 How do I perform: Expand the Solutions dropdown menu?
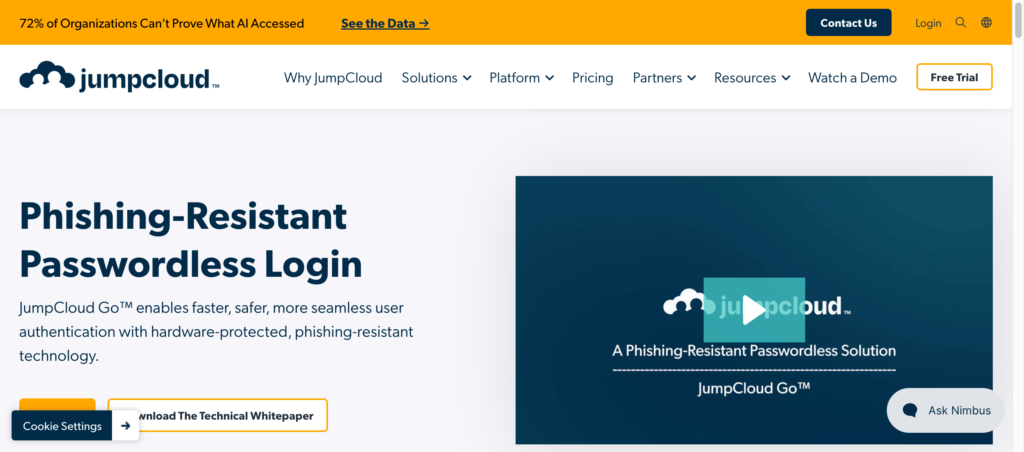436,78
